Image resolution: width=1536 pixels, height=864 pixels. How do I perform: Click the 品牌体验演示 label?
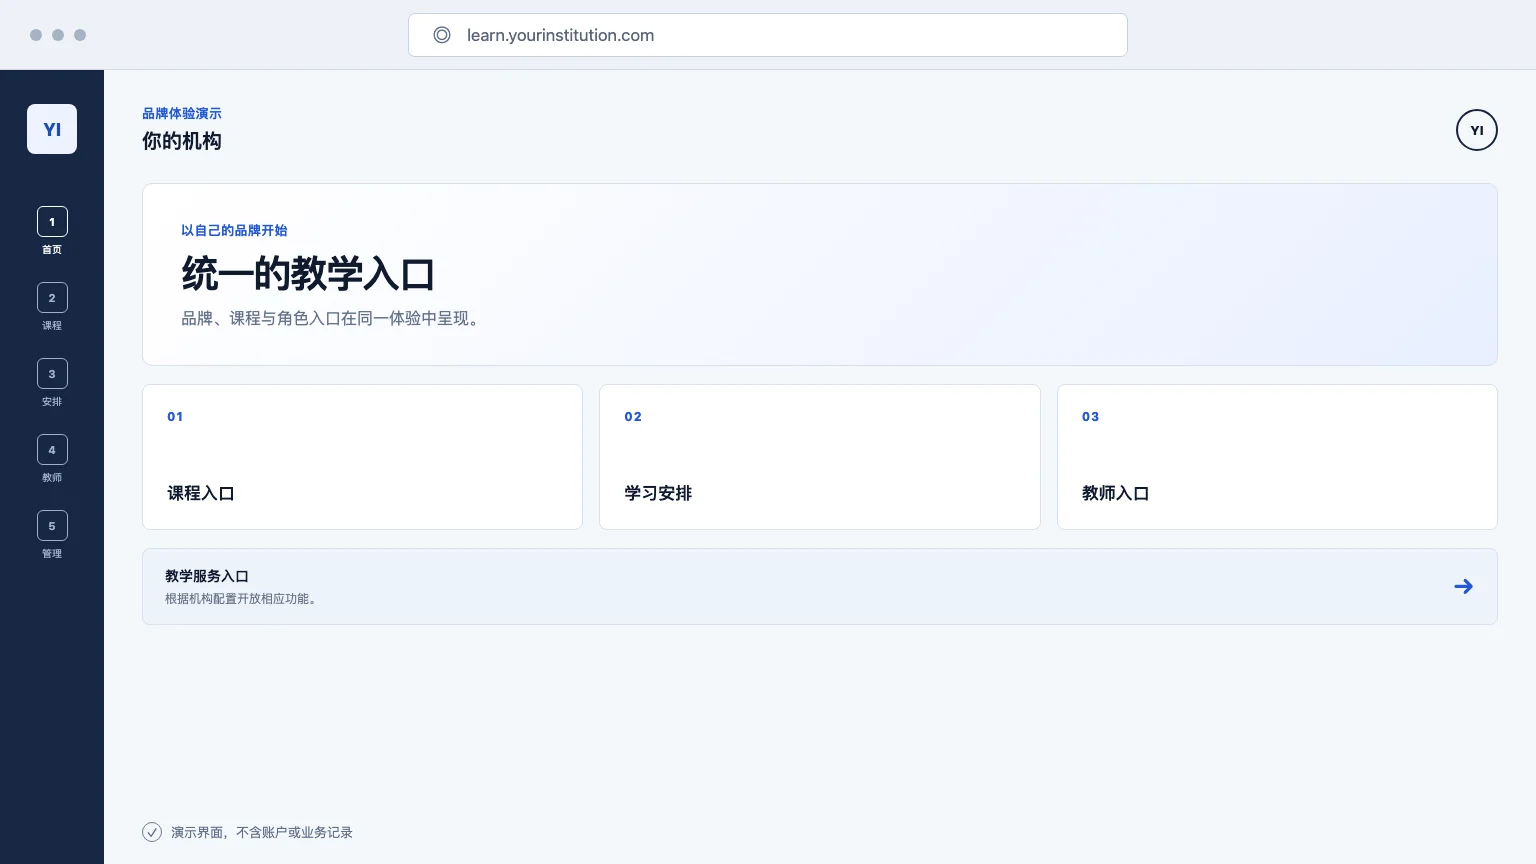[182, 114]
